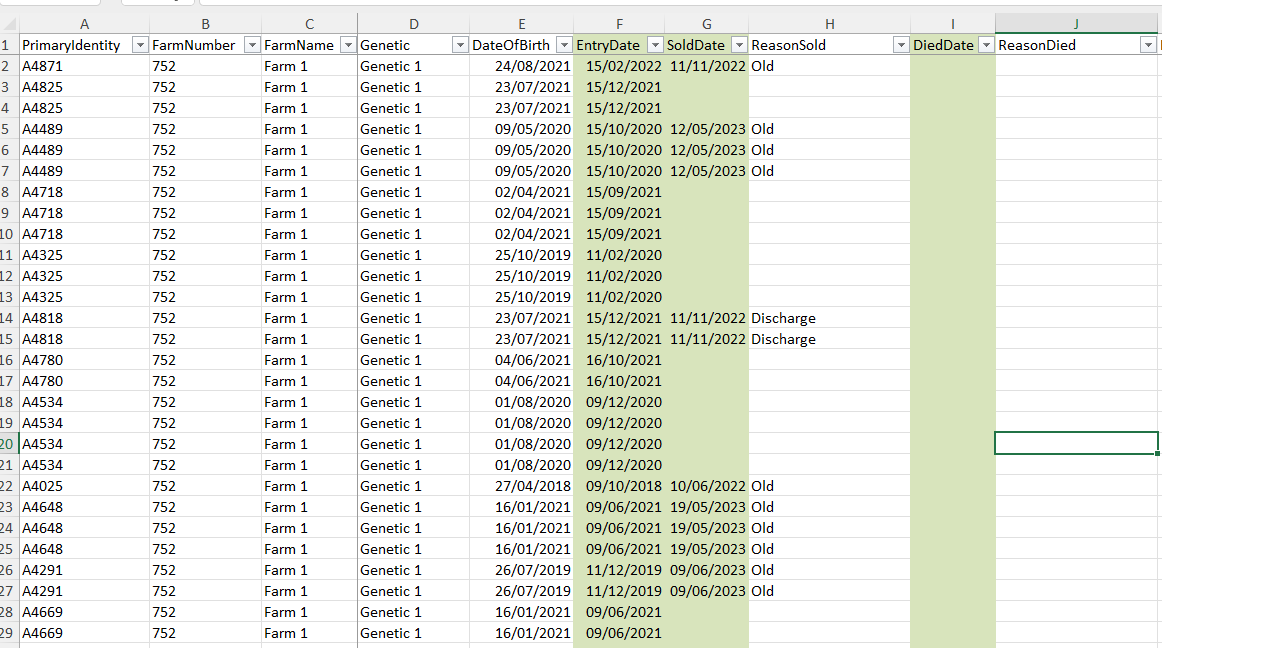1280x648 pixels.
Task: Open the Genetic filter dropdown
Action: (460, 45)
